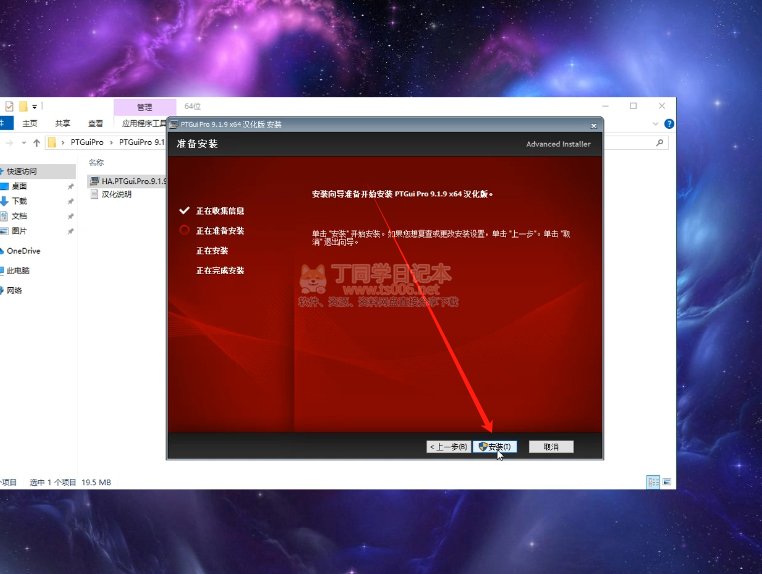This screenshot has width=762, height=574.
Task: Close the PTGui Pro installer dialog
Action: point(593,125)
